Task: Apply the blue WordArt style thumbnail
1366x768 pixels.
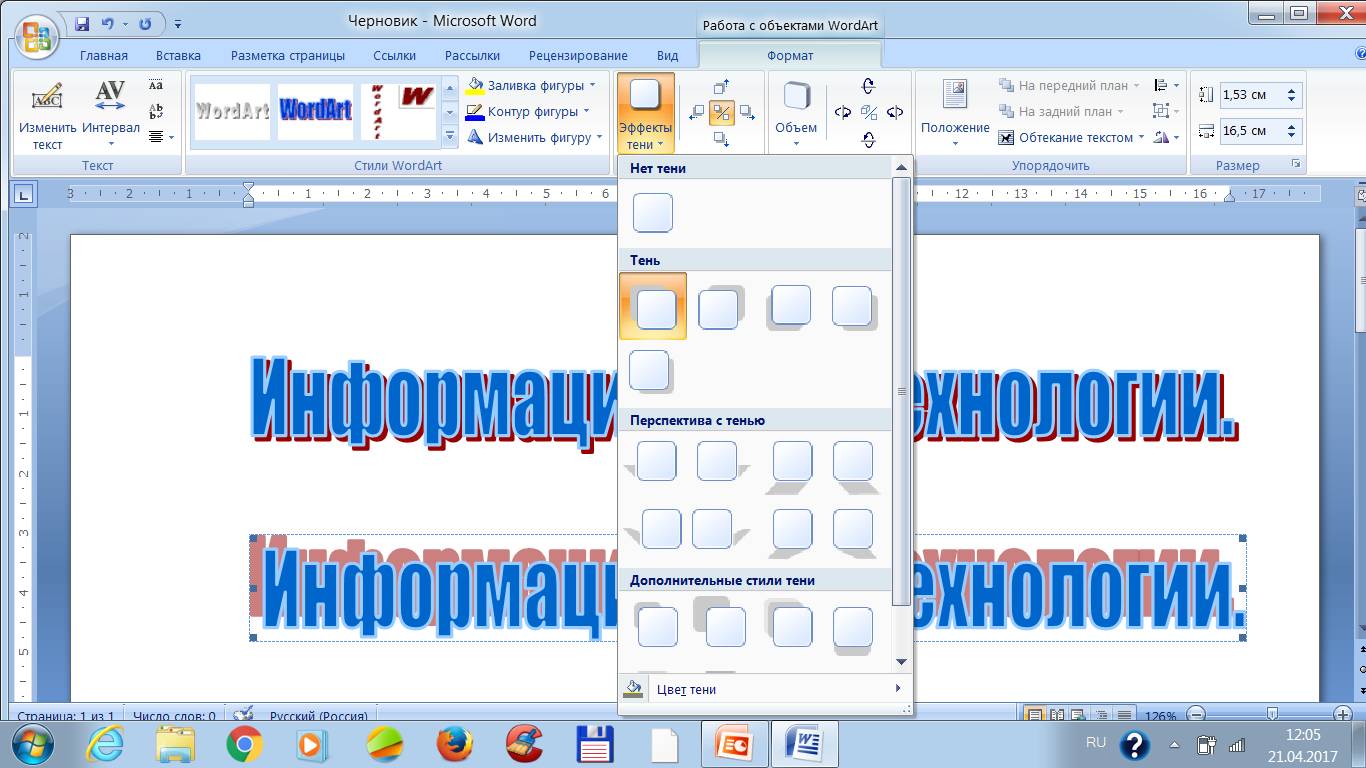Action: (315, 111)
